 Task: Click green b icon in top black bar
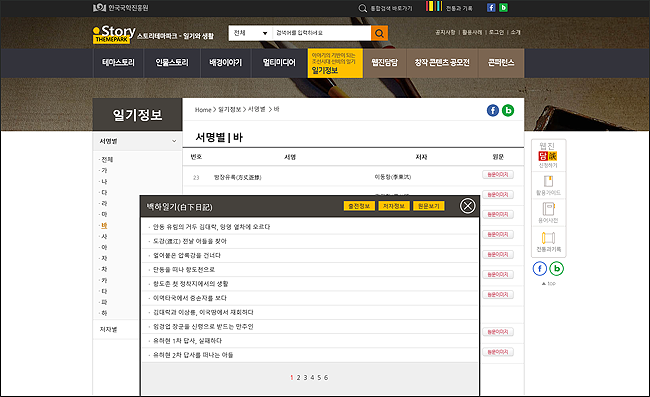(503, 7)
